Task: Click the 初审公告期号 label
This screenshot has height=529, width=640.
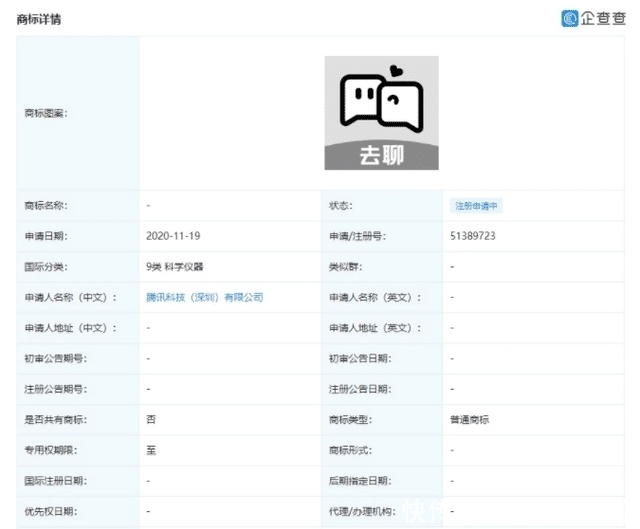Action: [x=56, y=358]
